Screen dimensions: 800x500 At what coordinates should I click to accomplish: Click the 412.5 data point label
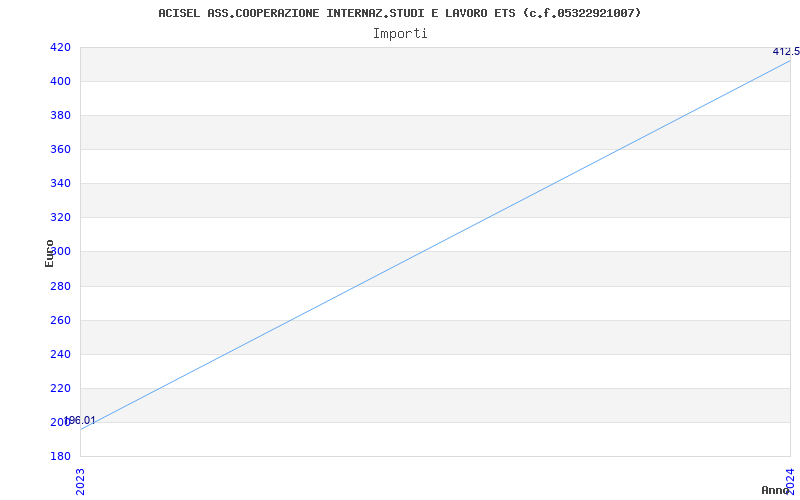(x=786, y=52)
